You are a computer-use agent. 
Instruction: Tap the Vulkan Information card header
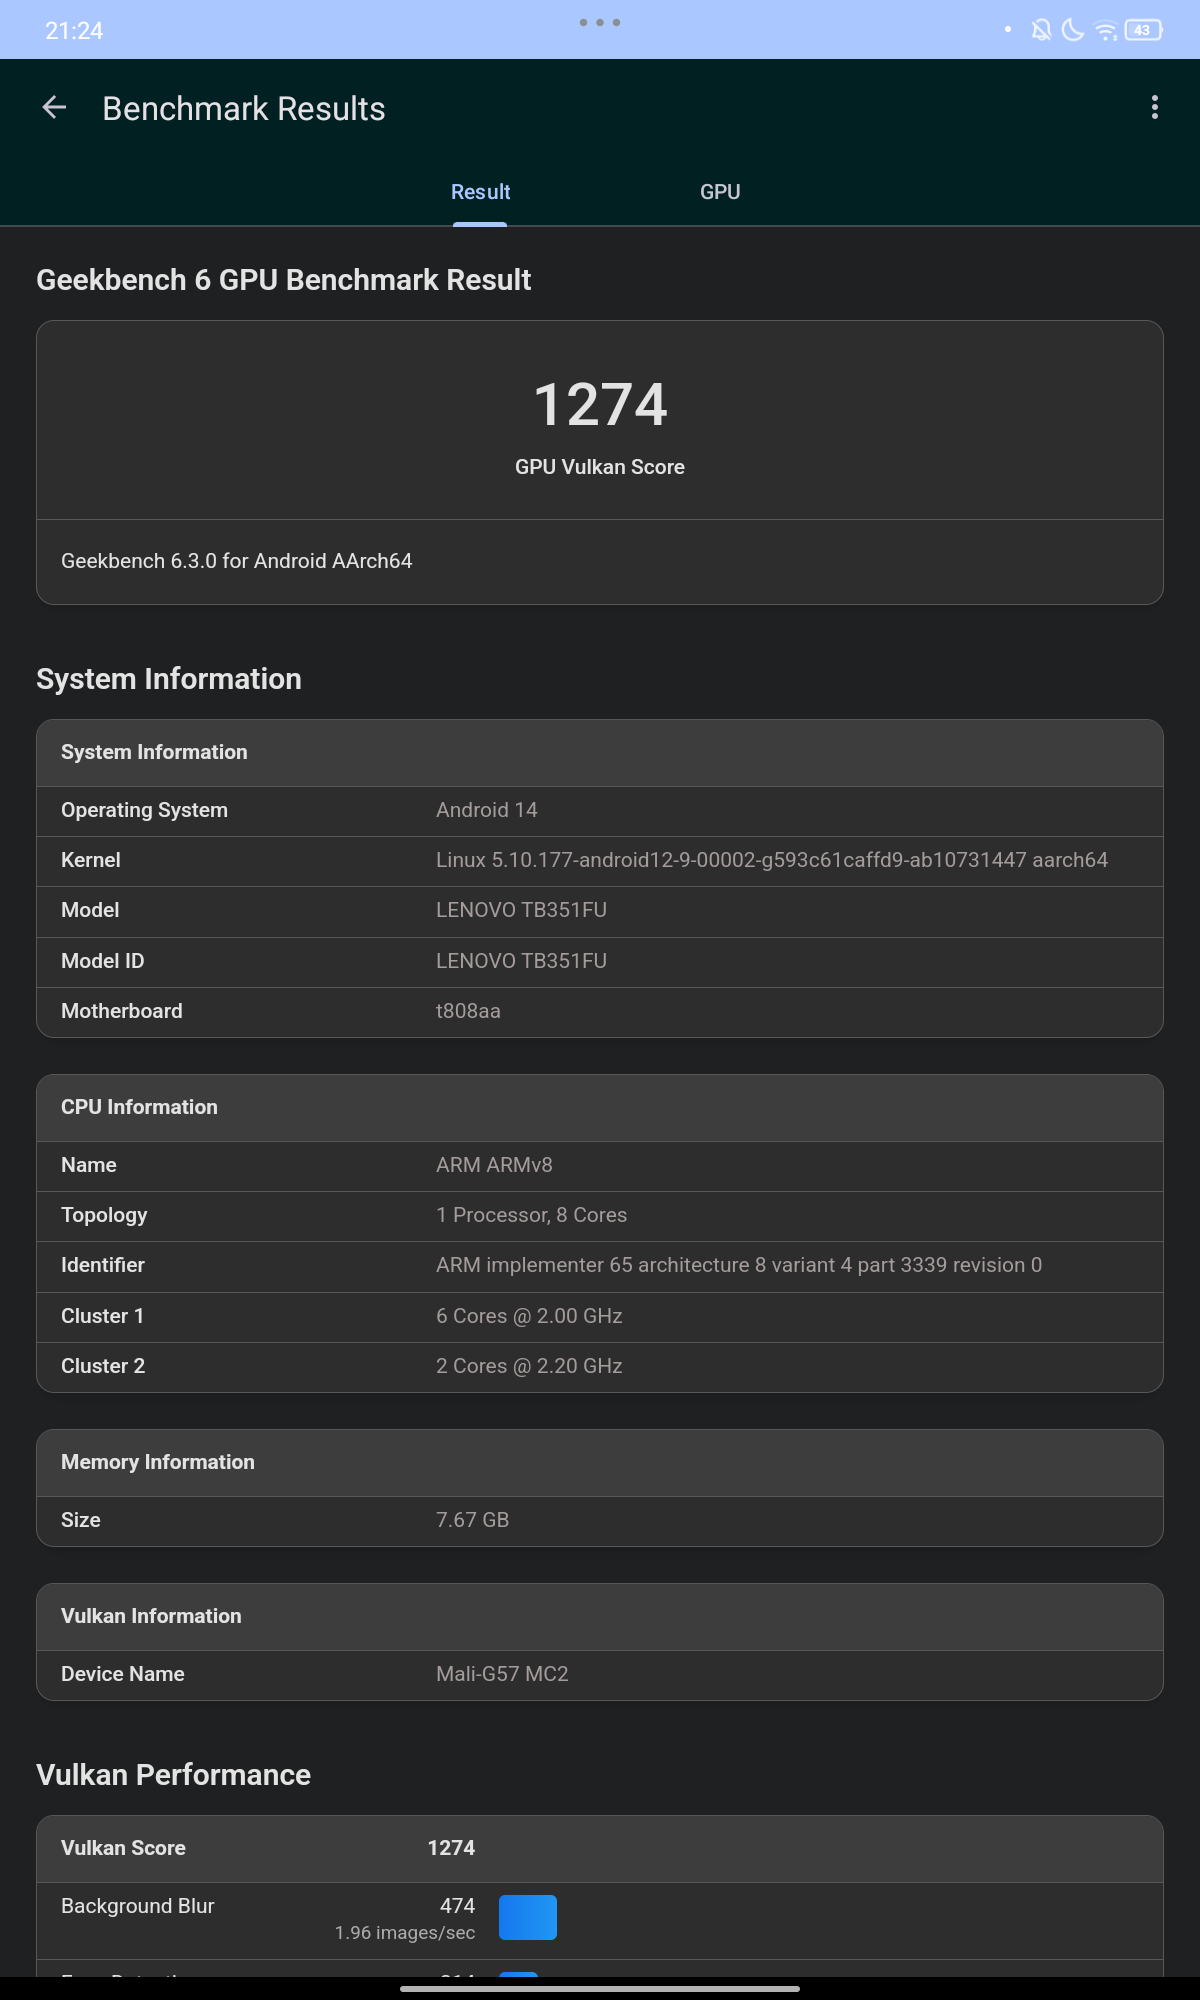coord(600,1617)
